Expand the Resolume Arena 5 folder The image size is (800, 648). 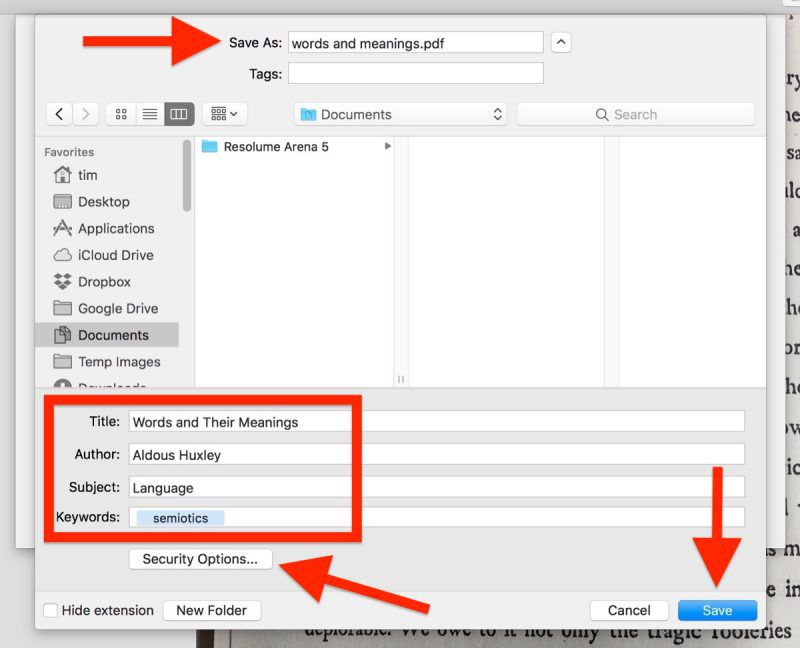coord(388,147)
